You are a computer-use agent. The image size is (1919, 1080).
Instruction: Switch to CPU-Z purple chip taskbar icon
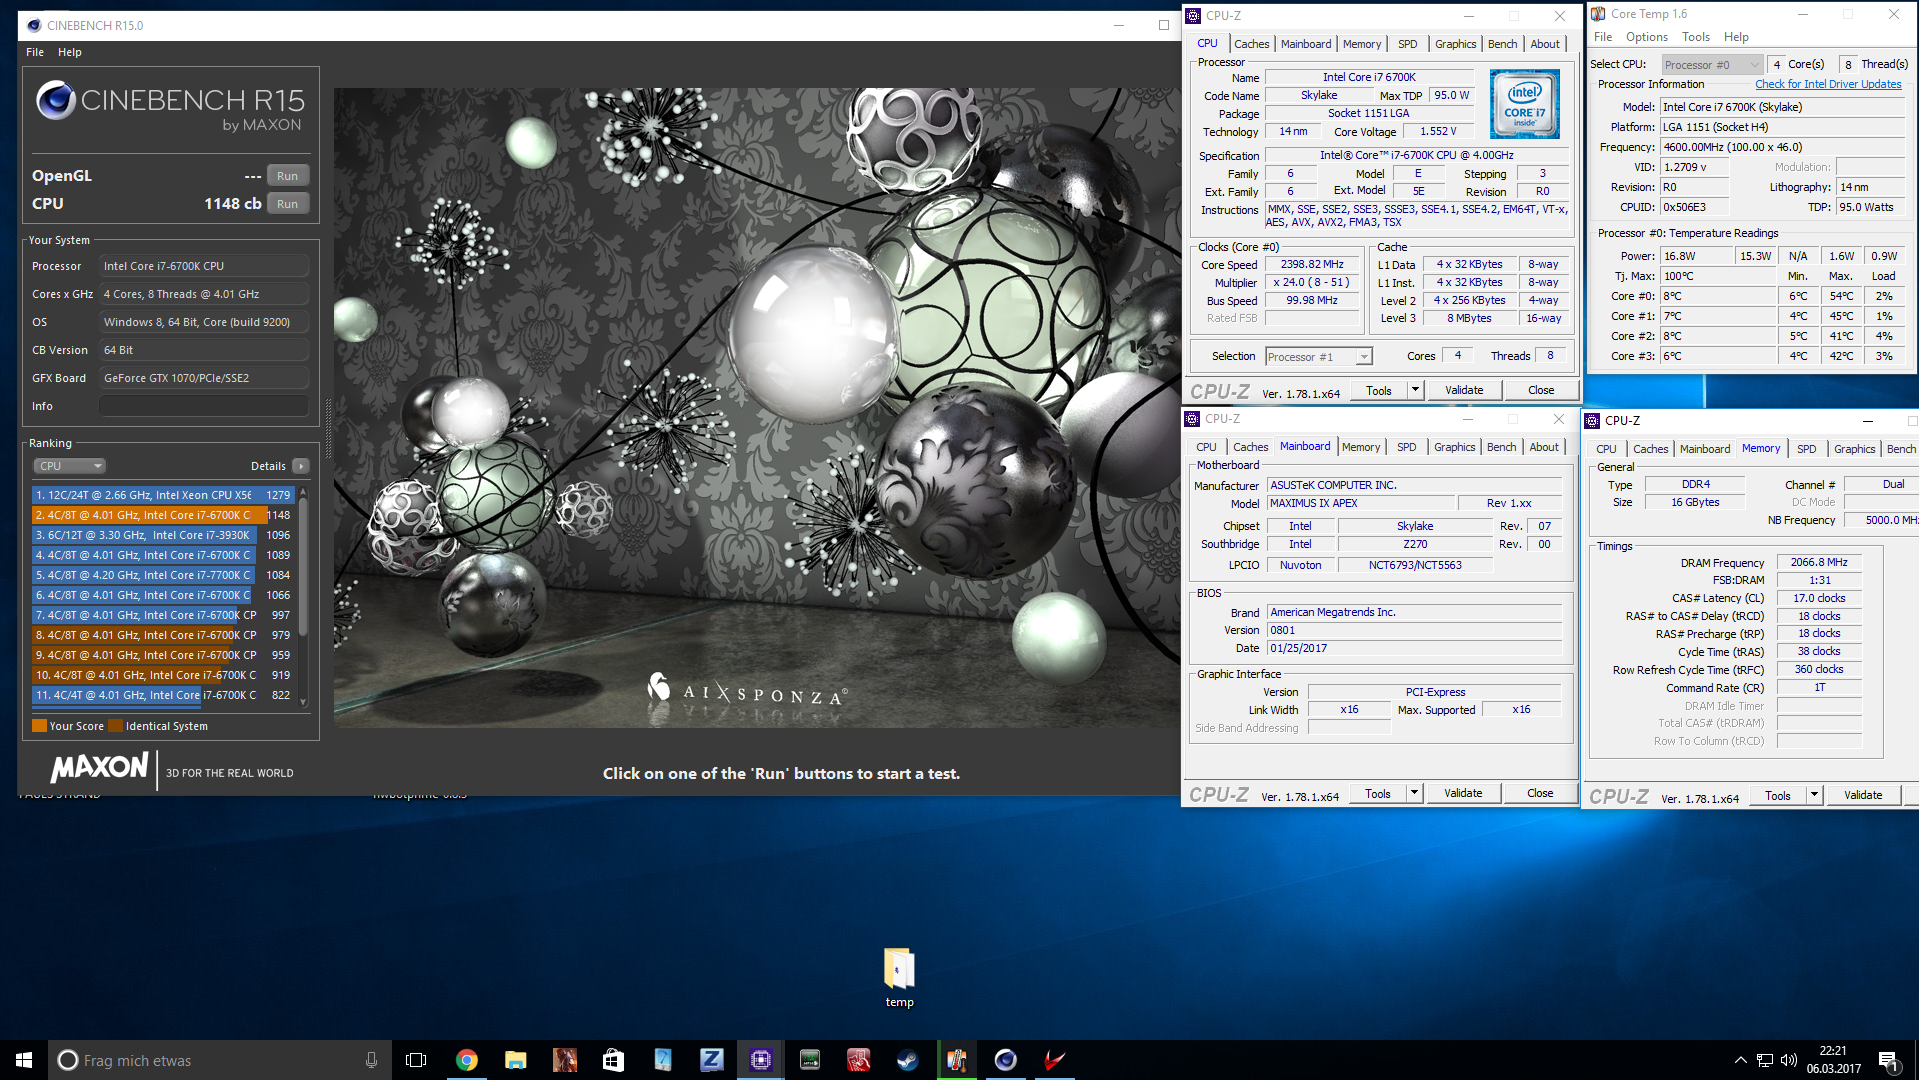[x=761, y=1060]
